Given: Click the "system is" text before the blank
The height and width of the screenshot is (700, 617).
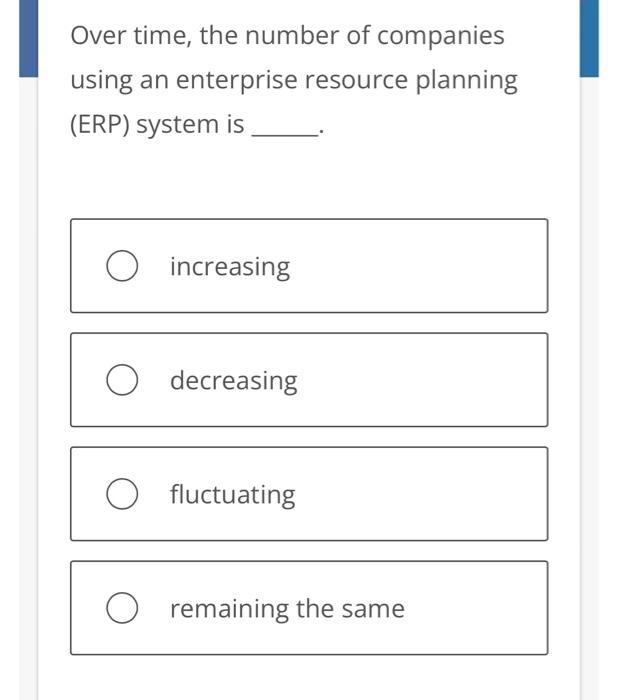Looking at the screenshot, I should click(189, 125).
